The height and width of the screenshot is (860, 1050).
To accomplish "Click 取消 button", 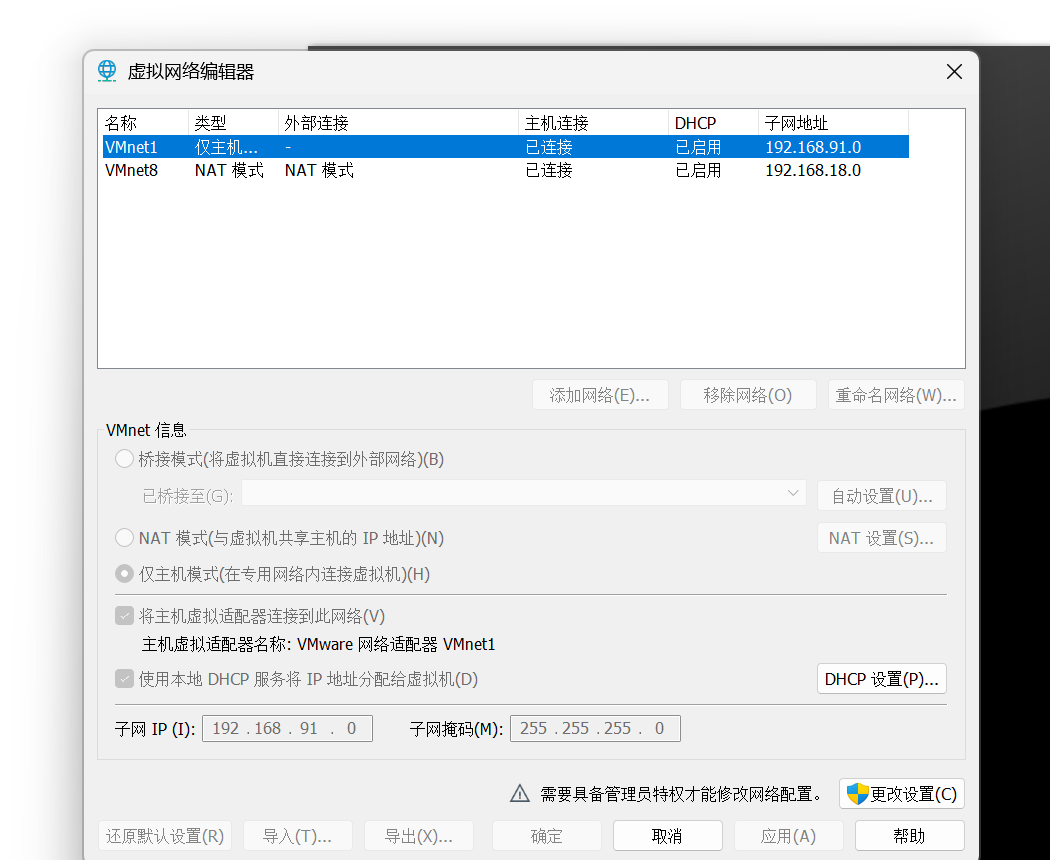I will coord(668,836).
